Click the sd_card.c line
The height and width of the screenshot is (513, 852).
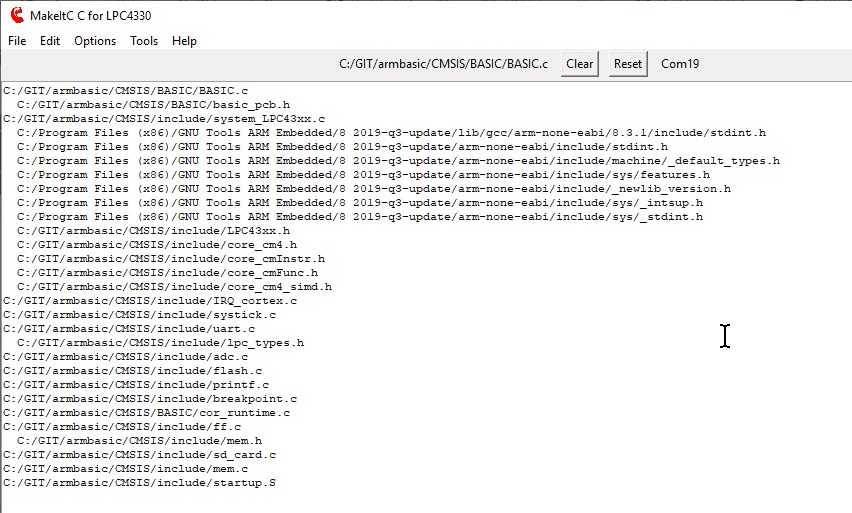[x=140, y=454]
